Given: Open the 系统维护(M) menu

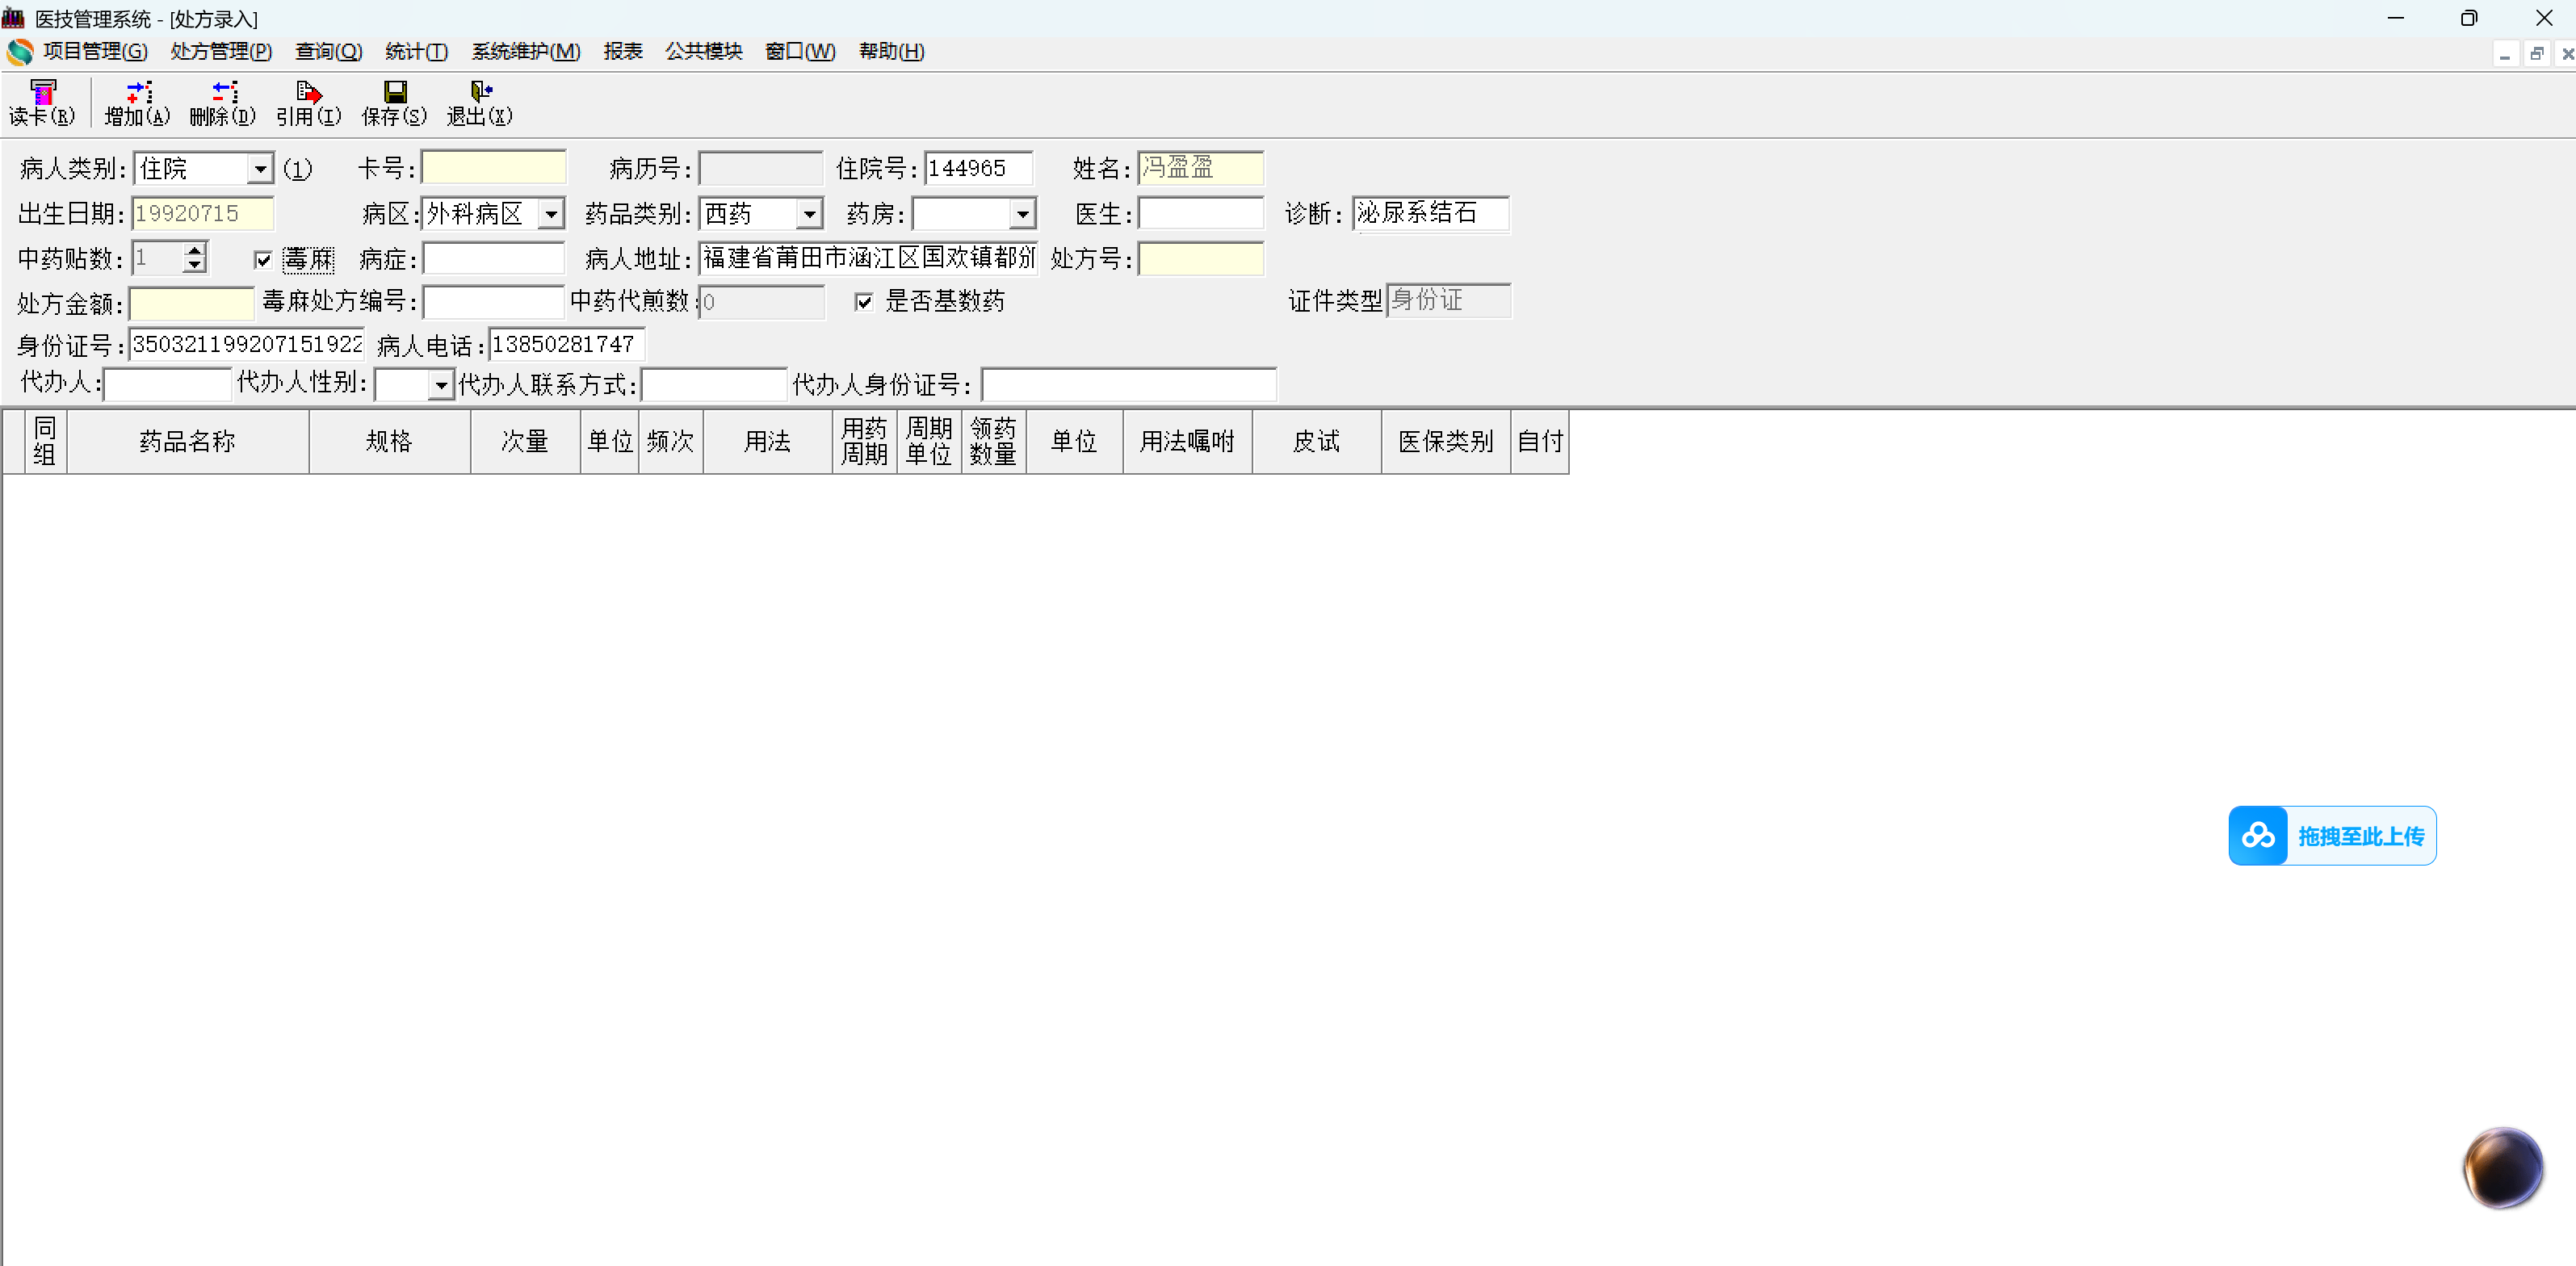Looking at the screenshot, I should tap(525, 51).
